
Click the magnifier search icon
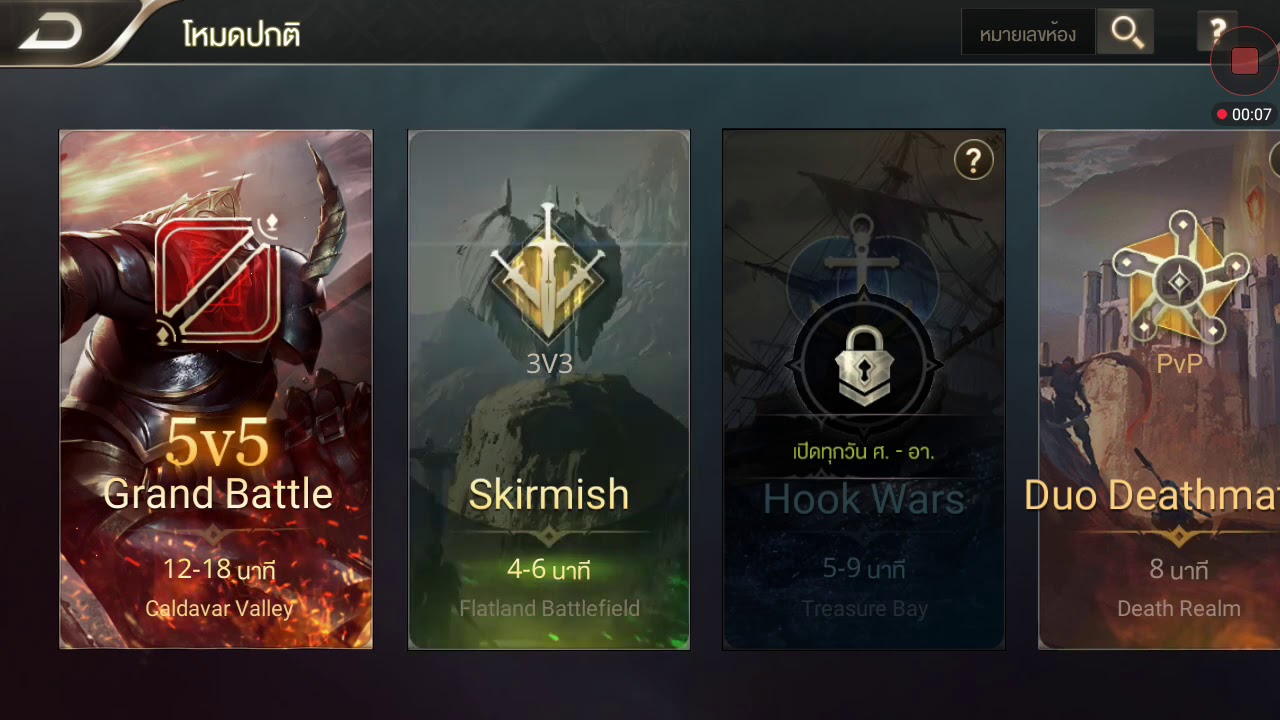pyautogui.click(x=1126, y=32)
